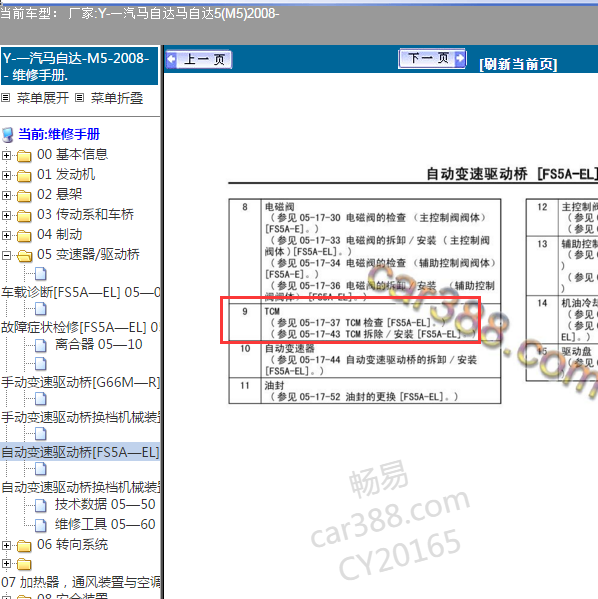598x599 pixels.
Task: Click document icon beside 离合器 05—10
Action: coord(41,345)
